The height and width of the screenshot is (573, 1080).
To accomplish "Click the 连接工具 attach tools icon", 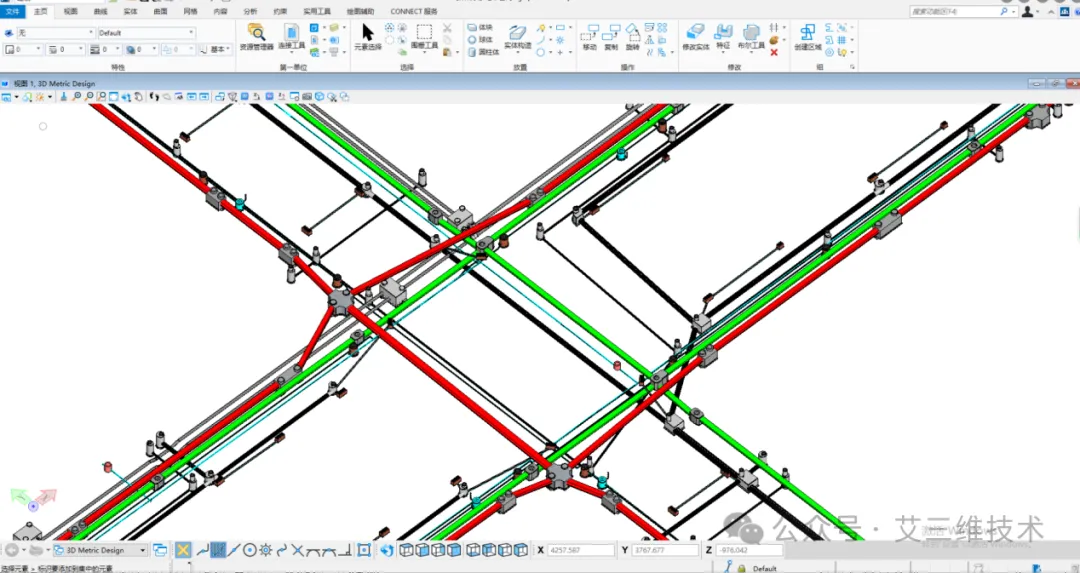I will 292,33.
